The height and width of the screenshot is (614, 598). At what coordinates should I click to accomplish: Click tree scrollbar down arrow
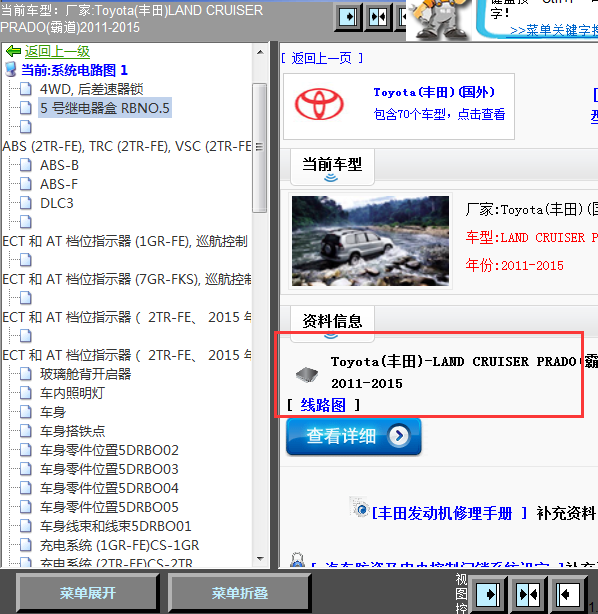tap(260, 559)
